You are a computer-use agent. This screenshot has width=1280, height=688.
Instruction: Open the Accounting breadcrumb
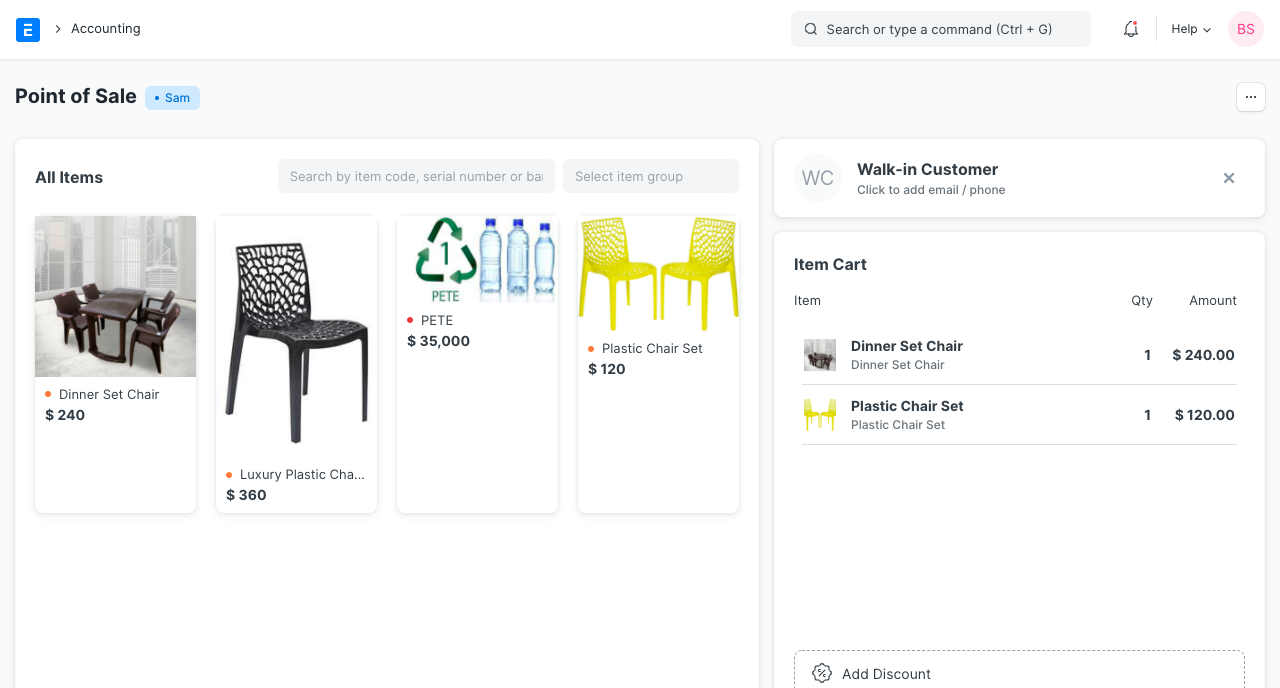tap(105, 29)
